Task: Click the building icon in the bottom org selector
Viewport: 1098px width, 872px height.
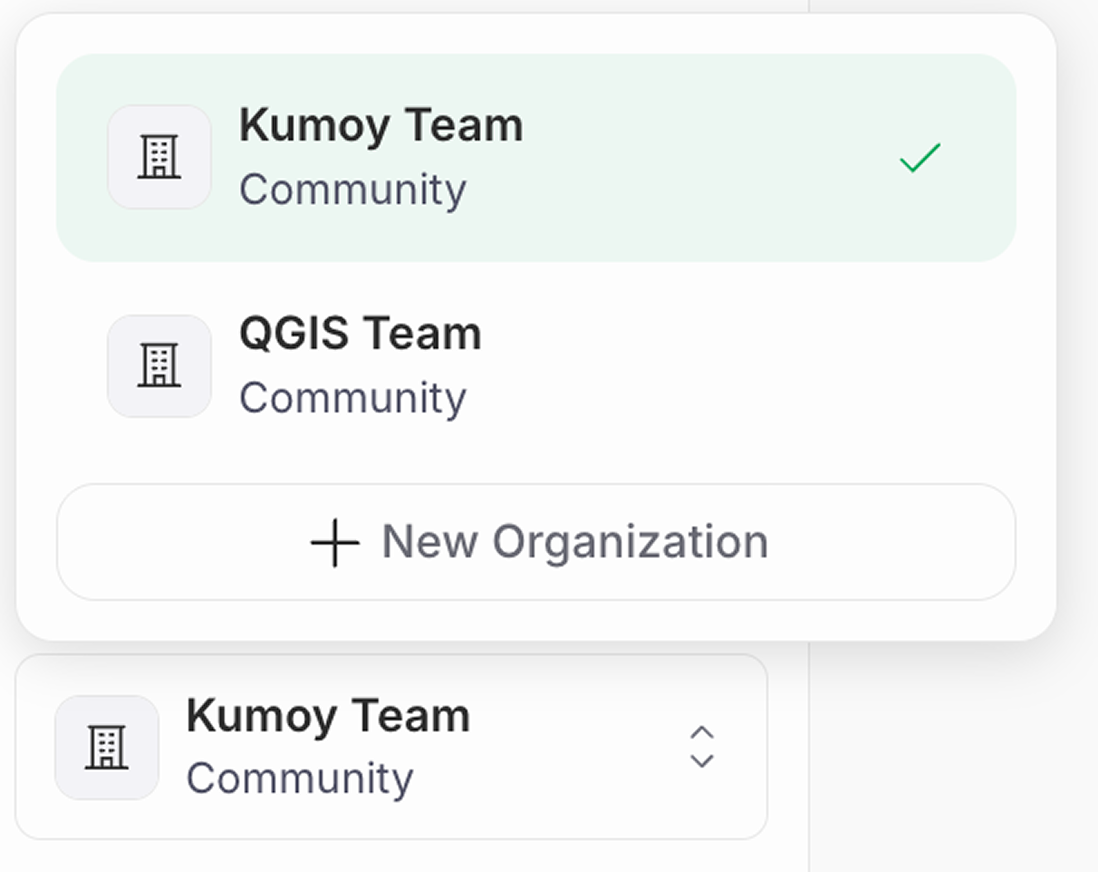Action: tap(106, 745)
